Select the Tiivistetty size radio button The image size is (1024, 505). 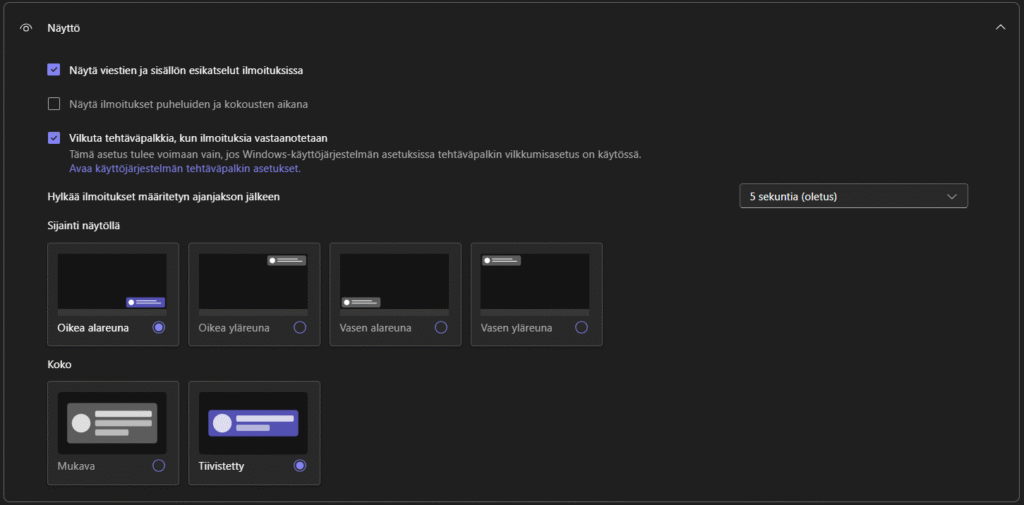pyautogui.click(x=300, y=466)
